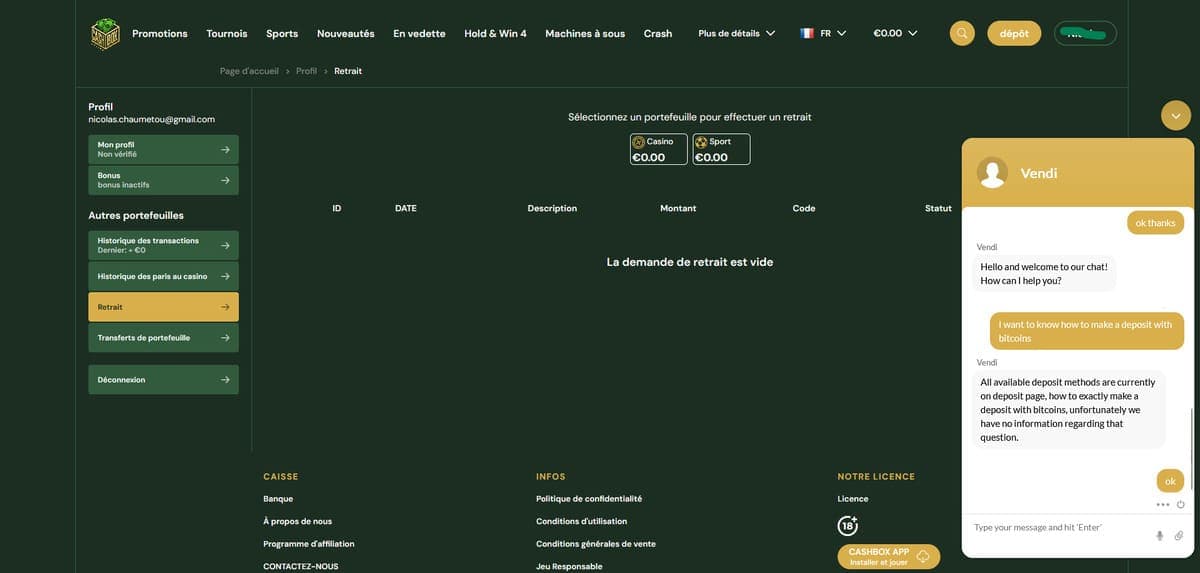The image size is (1200, 573).
Task: Click the Autres portefeuilles heading
Action: click(x=136, y=215)
